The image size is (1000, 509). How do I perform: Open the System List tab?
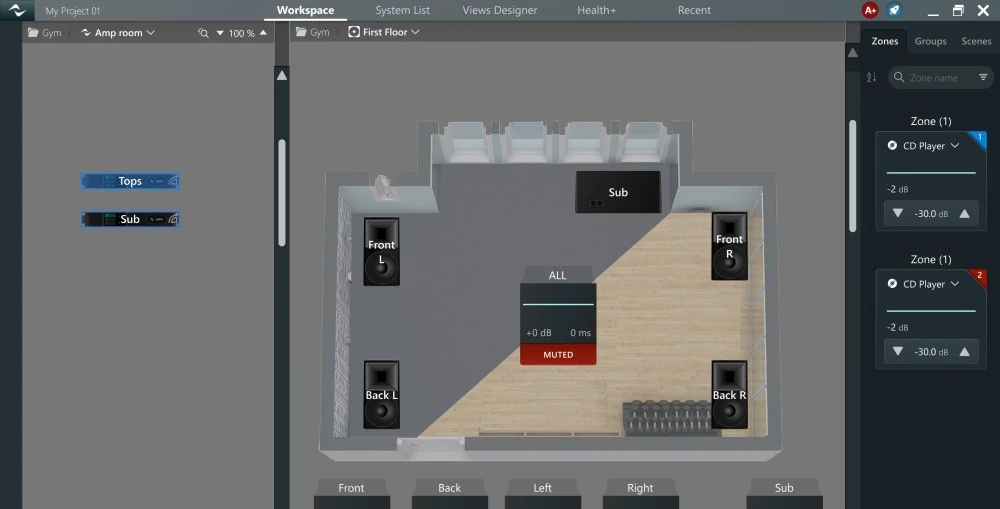tap(402, 10)
